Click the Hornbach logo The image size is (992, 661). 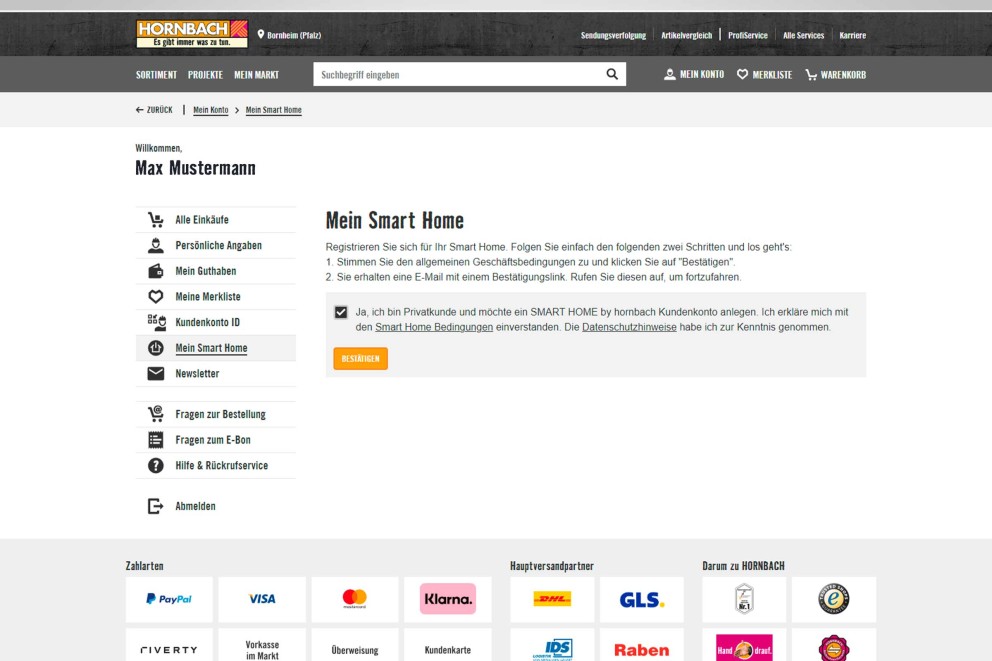point(192,34)
